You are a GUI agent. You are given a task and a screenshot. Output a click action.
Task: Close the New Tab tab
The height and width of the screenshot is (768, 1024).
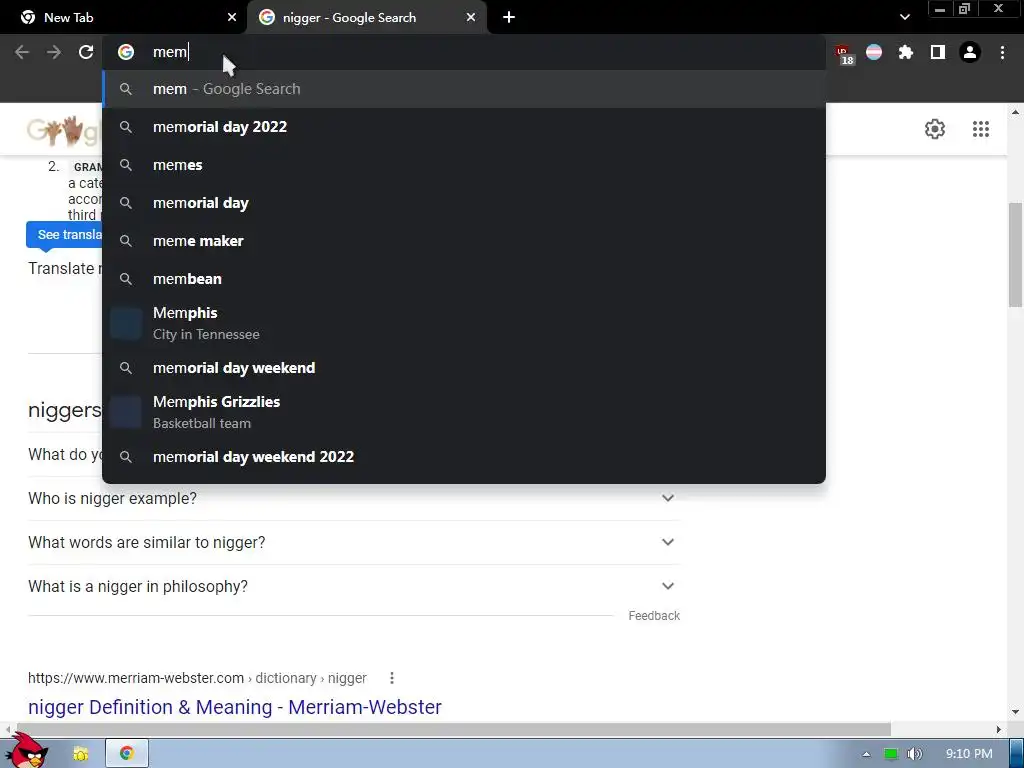click(x=232, y=18)
